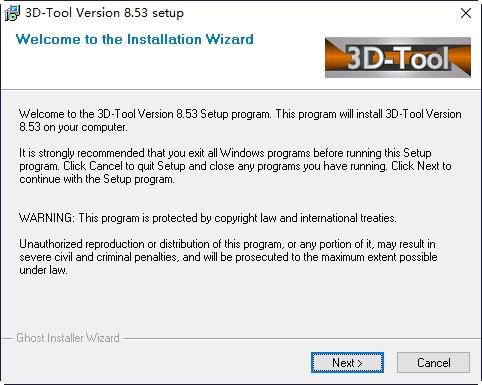Image resolution: width=482 pixels, height=385 pixels.
Task: Click the "under law." text line
Action: point(43,270)
